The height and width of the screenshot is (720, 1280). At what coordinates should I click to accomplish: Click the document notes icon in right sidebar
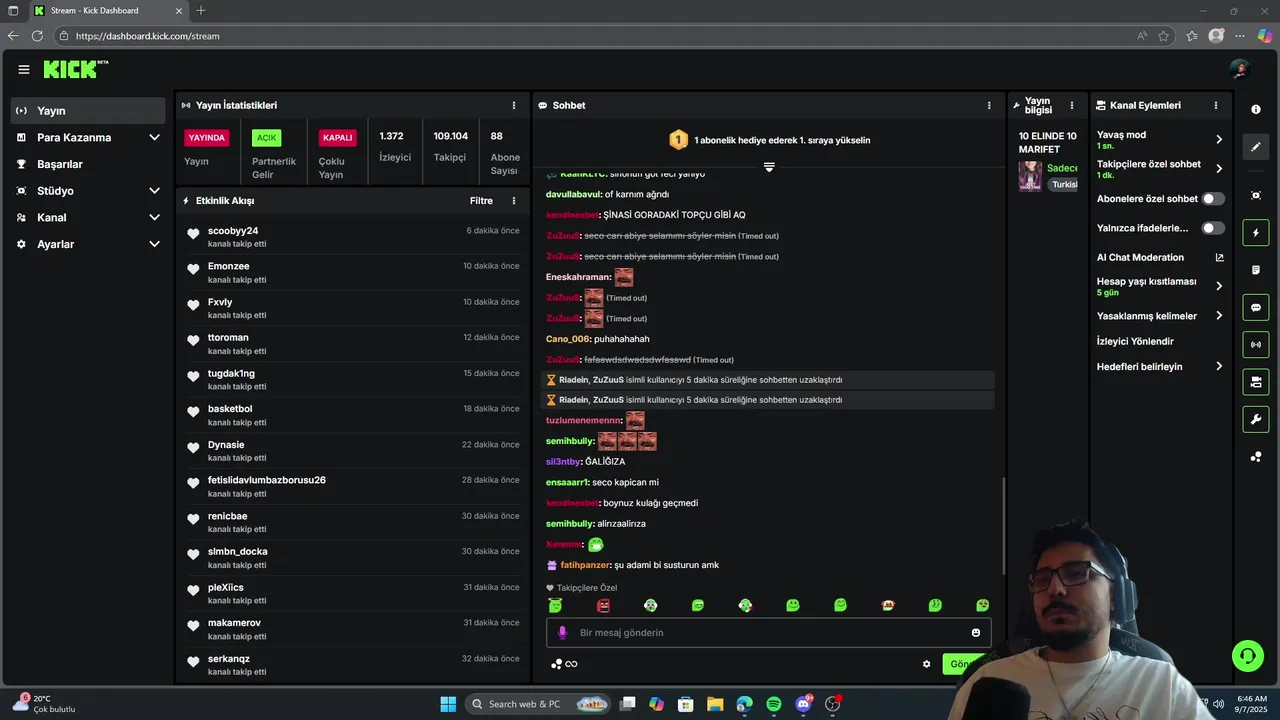[x=1256, y=270]
